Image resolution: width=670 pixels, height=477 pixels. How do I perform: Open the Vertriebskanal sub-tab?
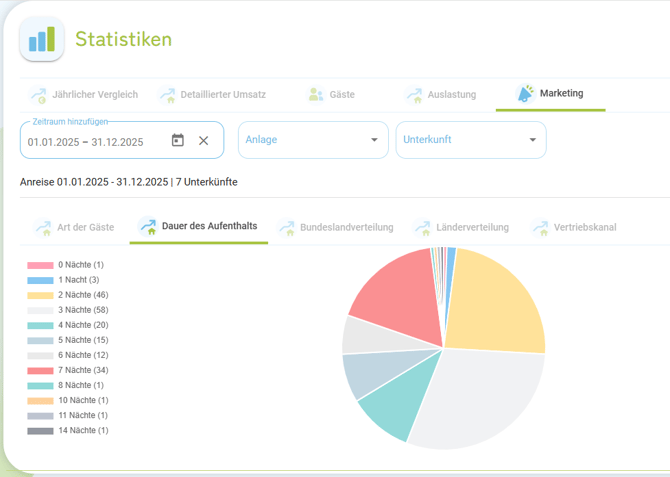(x=574, y=227)
